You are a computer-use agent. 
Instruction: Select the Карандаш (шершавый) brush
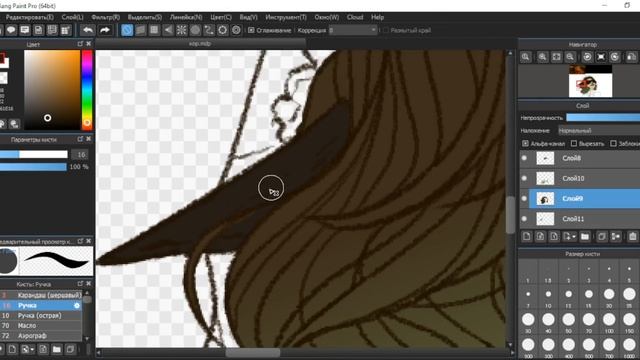click(x=41, y=295)
